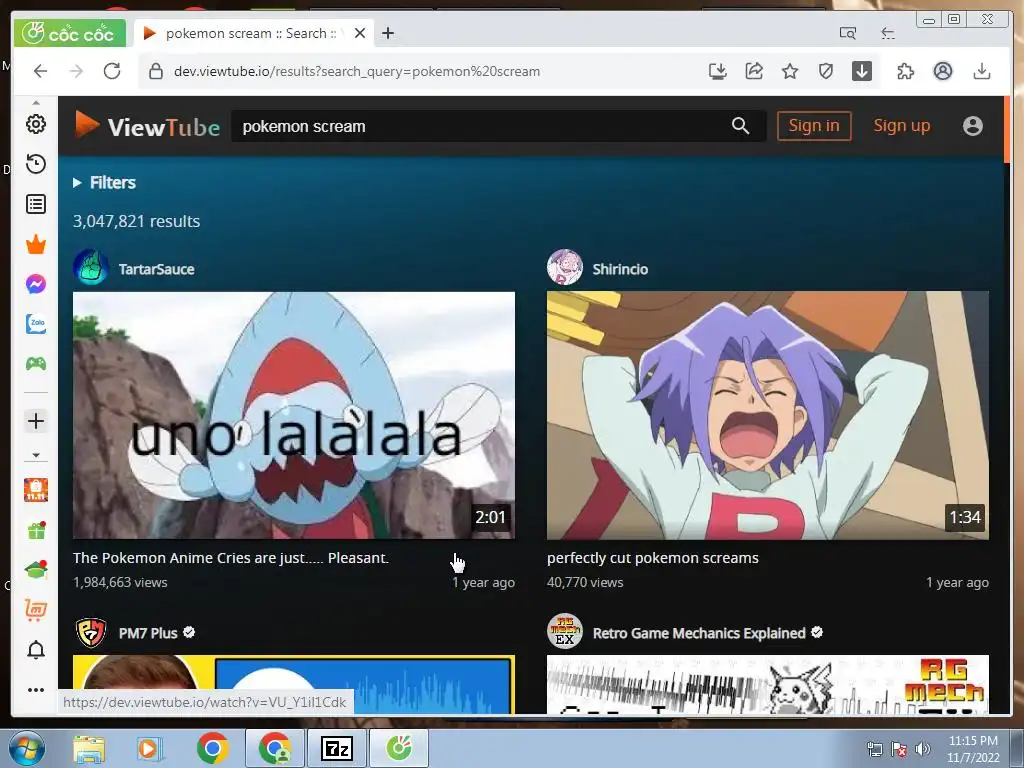Click the taskbar clock showing 11:15 PM

click(x=973, y=749)
